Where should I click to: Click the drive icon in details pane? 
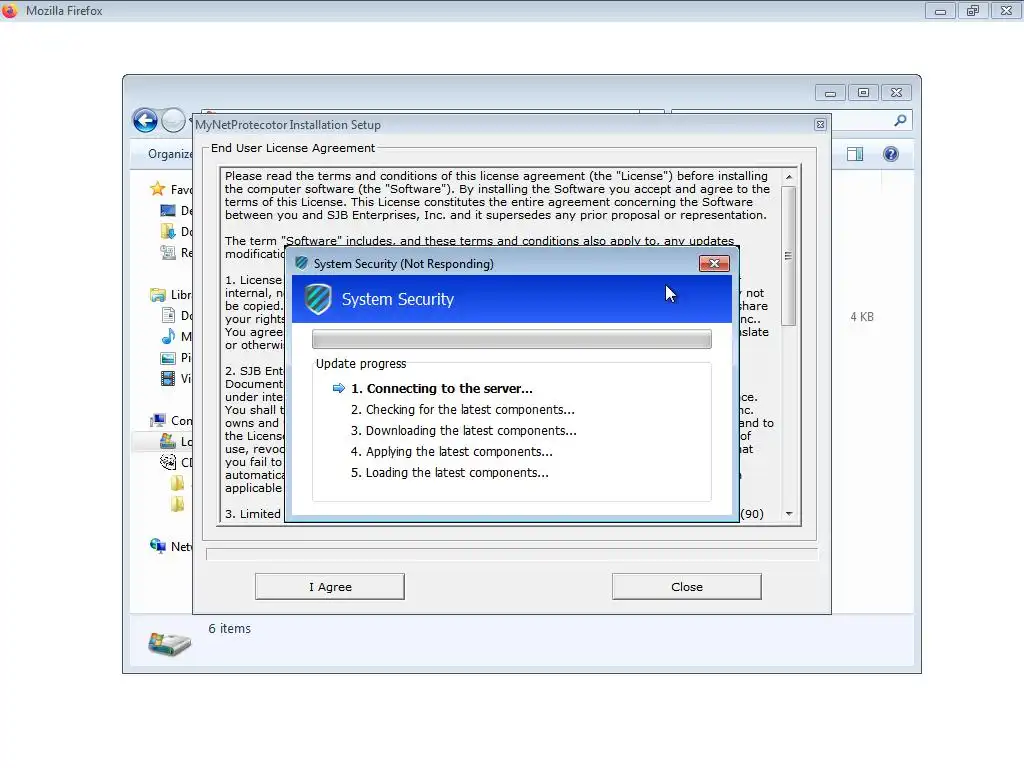[x=169, y=643]
